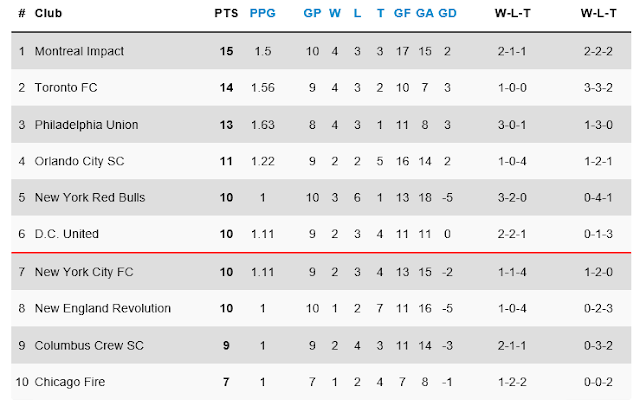Sort standings by GP column header
The image size is (640, 406).
coord(312,13)
